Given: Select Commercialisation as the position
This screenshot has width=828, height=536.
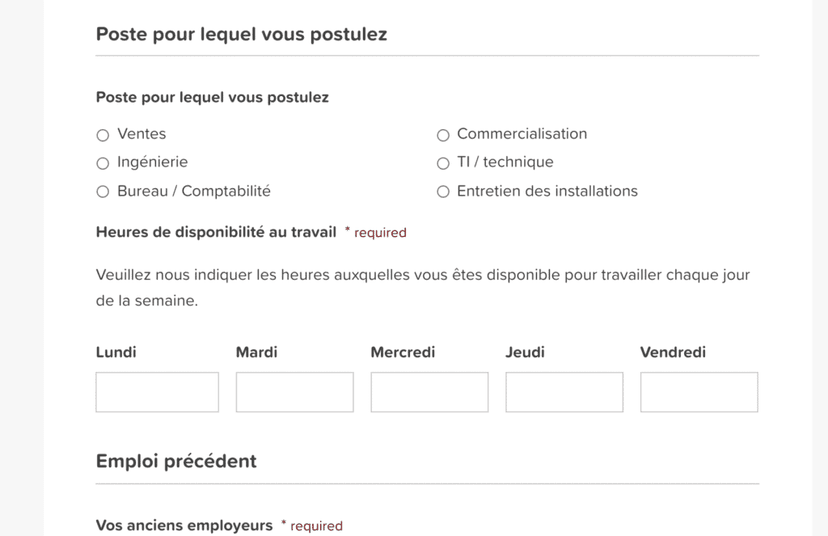Looking at the screenshot, I should tap(443, 135).
